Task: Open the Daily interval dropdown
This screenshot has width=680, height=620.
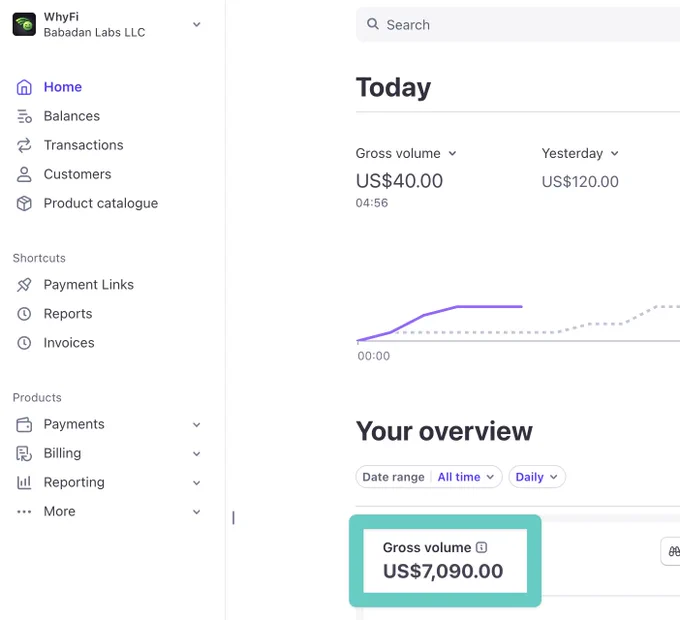Action: [537, 477]
